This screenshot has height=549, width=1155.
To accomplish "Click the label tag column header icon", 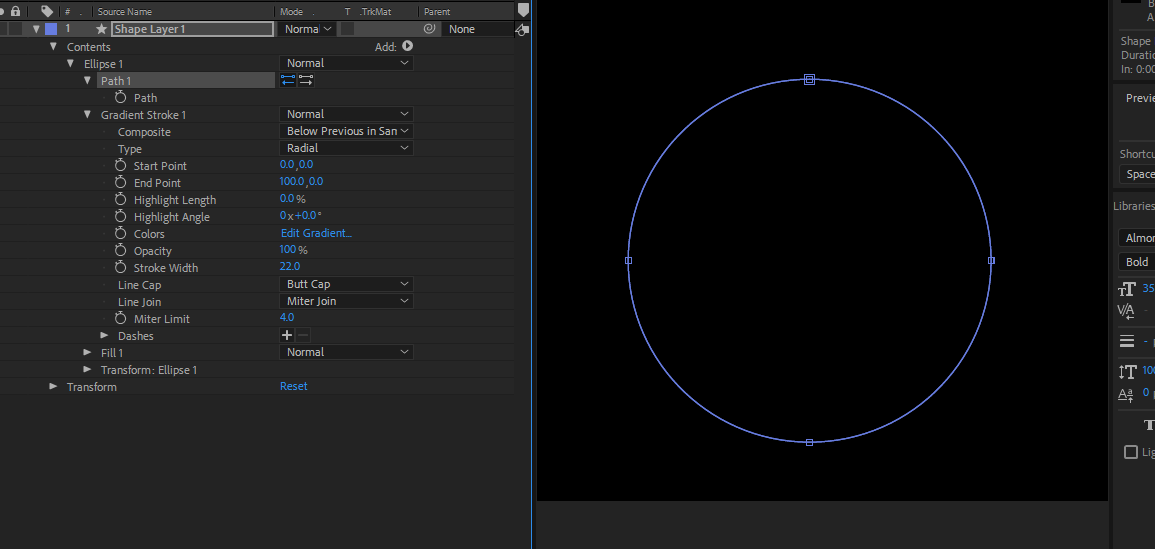I will (x=47, y=11).
